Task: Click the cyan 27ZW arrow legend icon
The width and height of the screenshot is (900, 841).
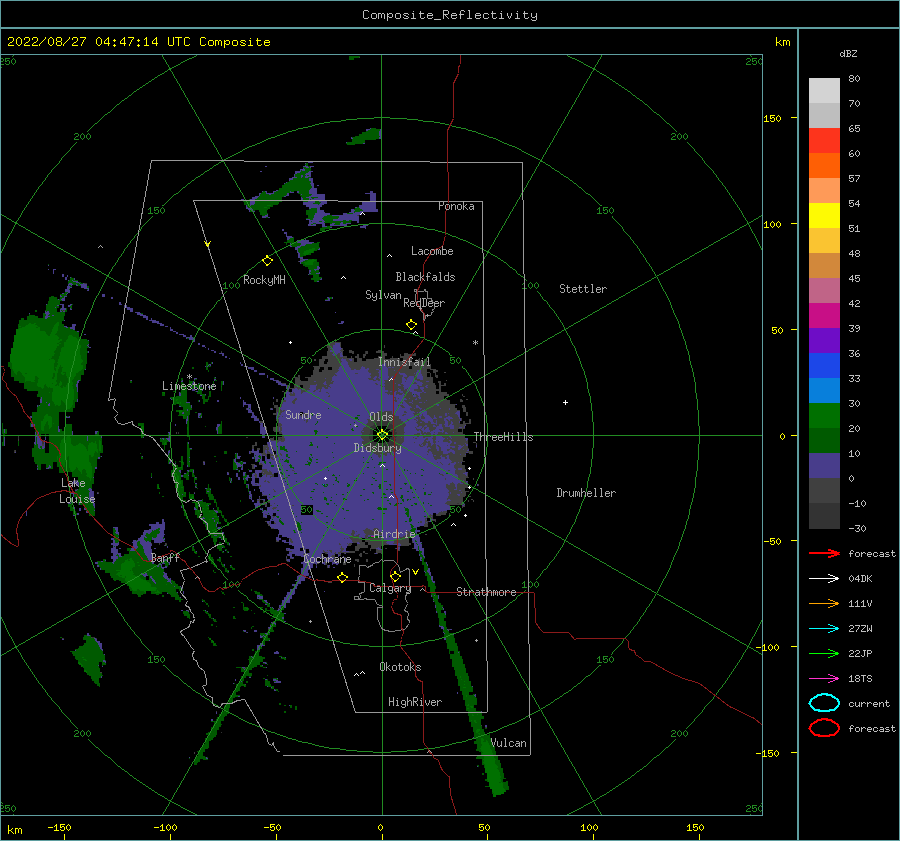Action: click(824, 629)
